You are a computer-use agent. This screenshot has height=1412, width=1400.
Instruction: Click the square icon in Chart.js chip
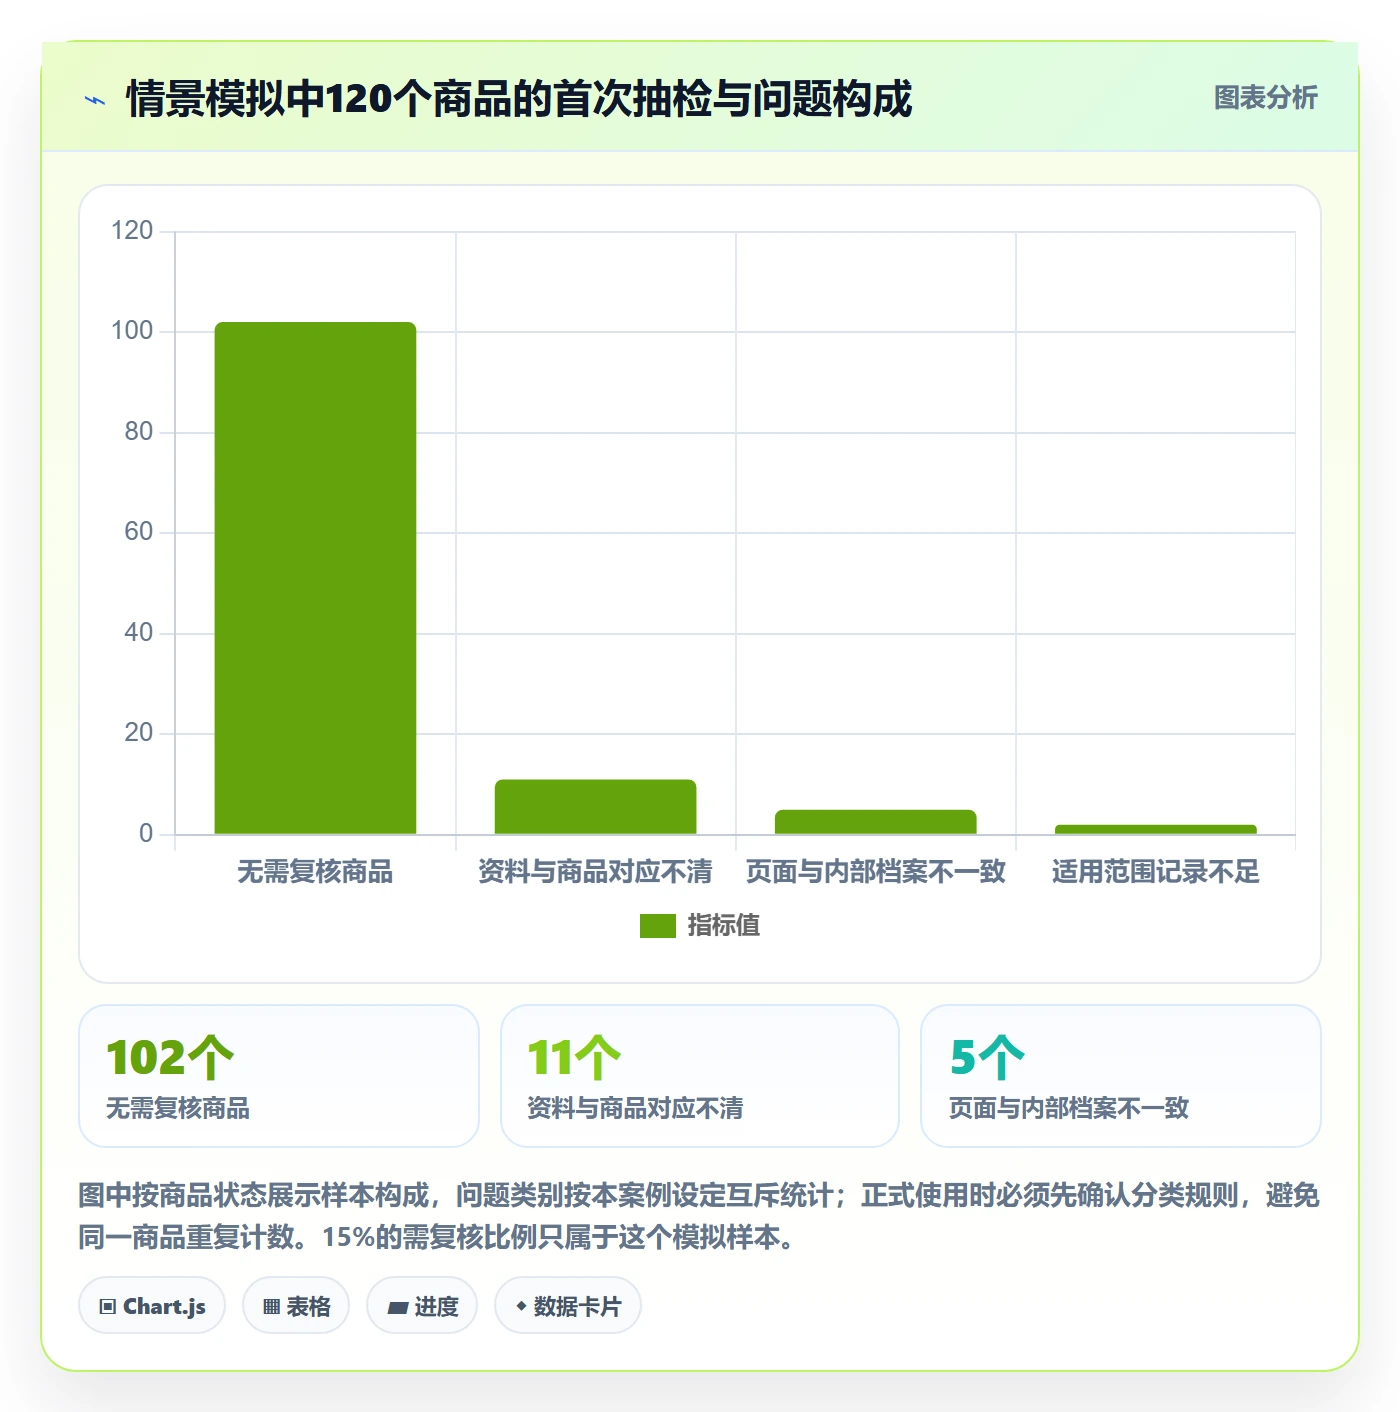tap(108, 1307)
